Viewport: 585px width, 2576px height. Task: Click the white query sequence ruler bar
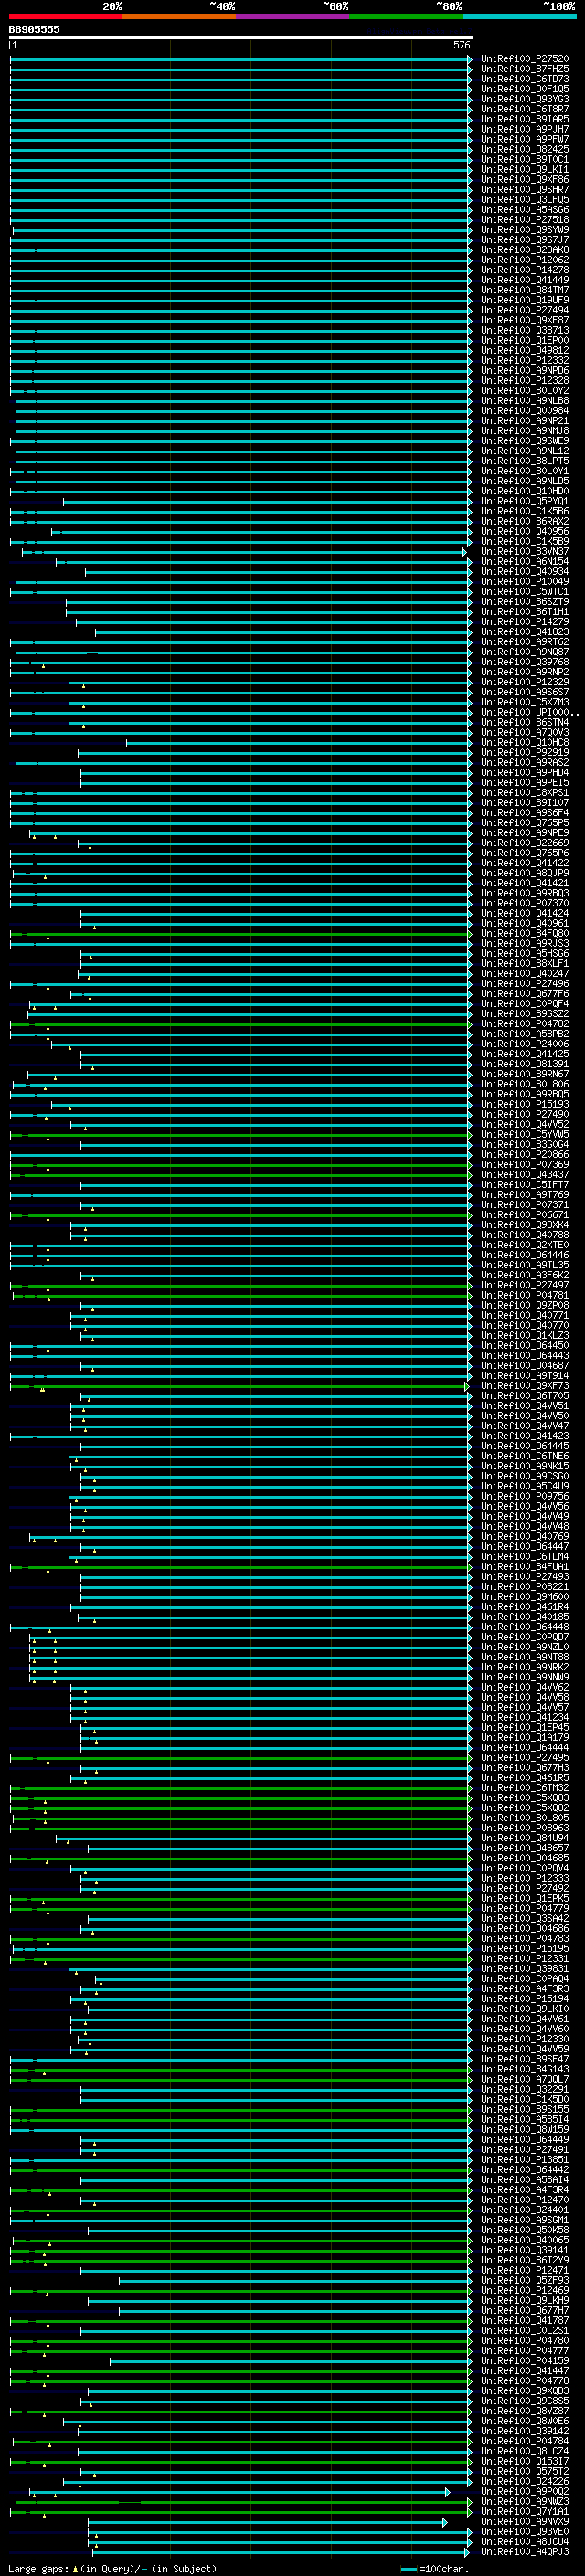[x=240, y=38]
